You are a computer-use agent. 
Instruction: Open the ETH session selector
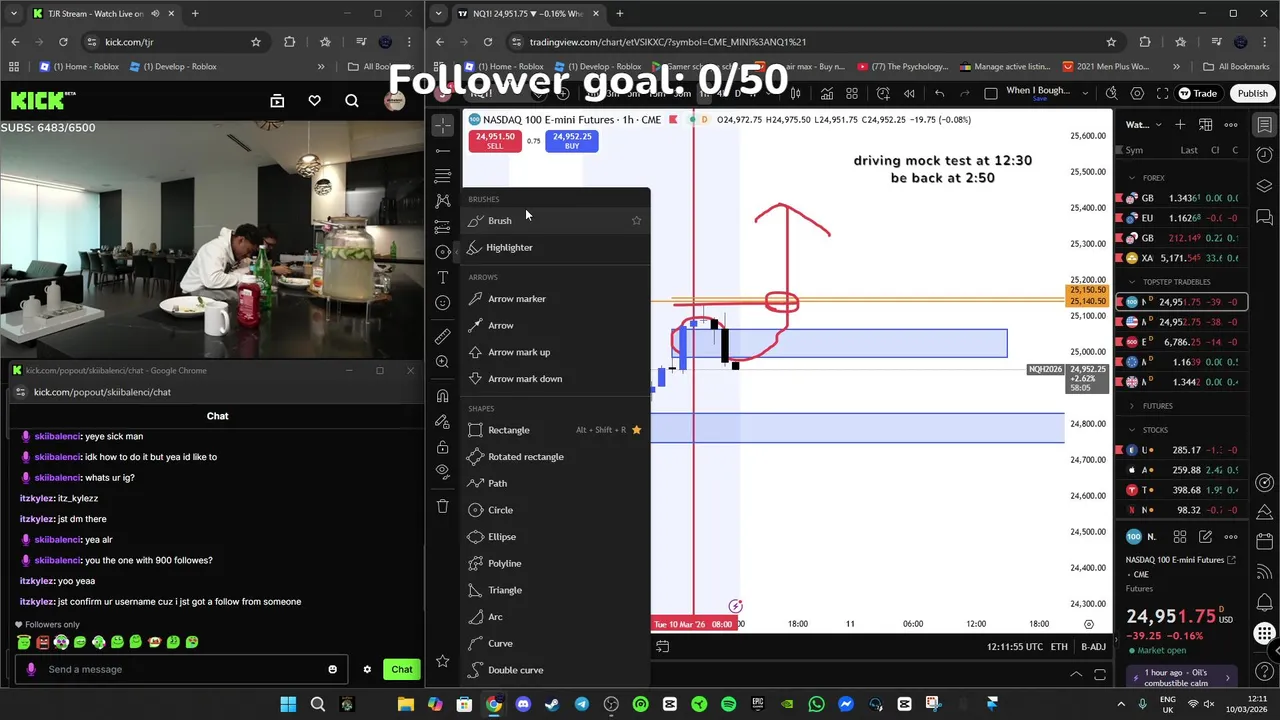pos(1059,647)
